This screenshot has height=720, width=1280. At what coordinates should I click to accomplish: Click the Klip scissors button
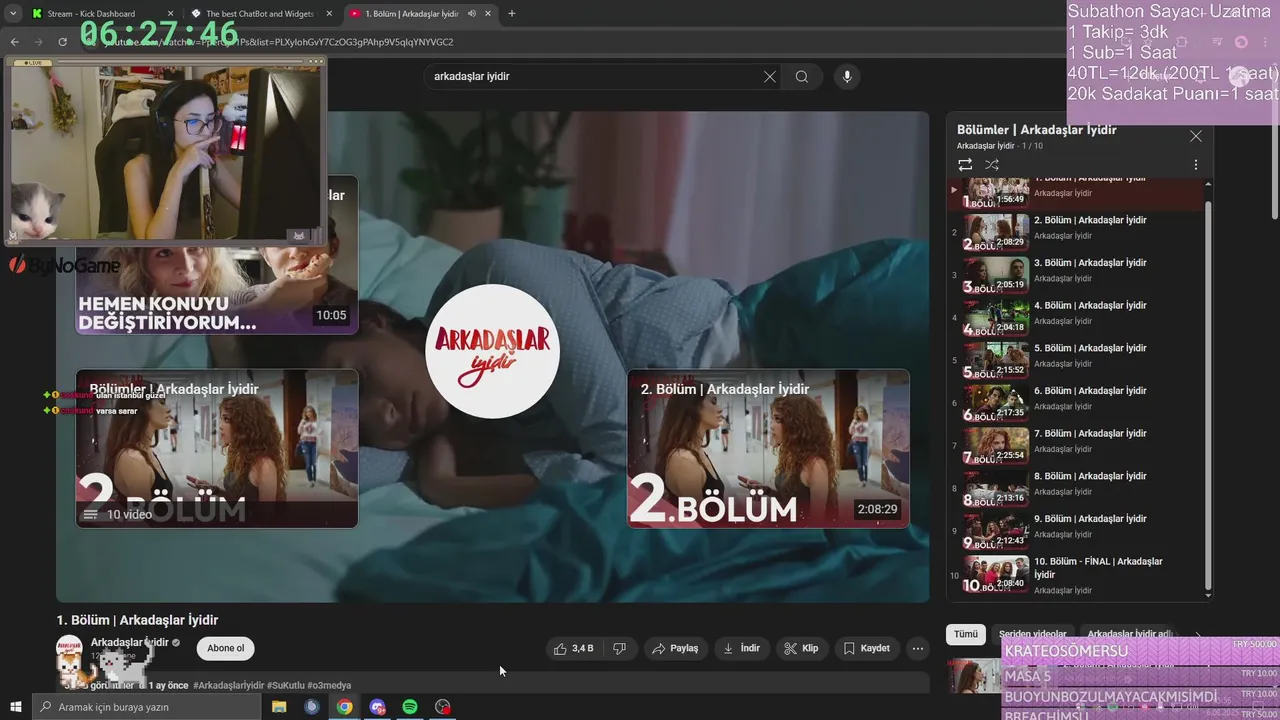pyautogui.click(x=801, y=648)
